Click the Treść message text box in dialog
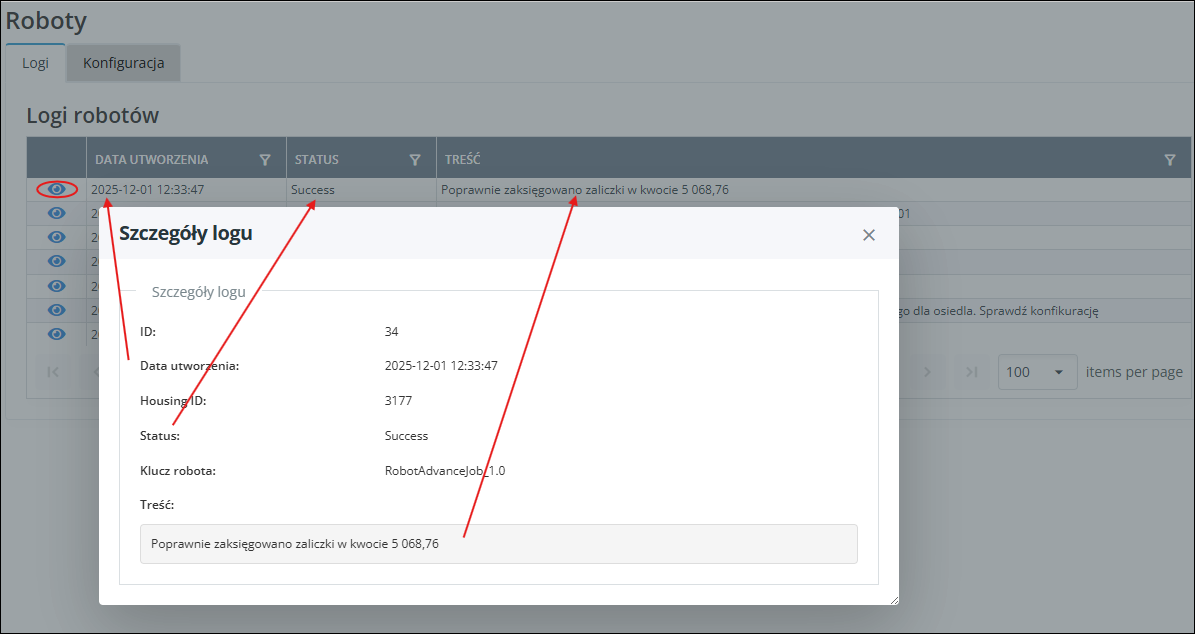Image resolution: width=1195 pixels, height=634 pixels. click(498, 544)
